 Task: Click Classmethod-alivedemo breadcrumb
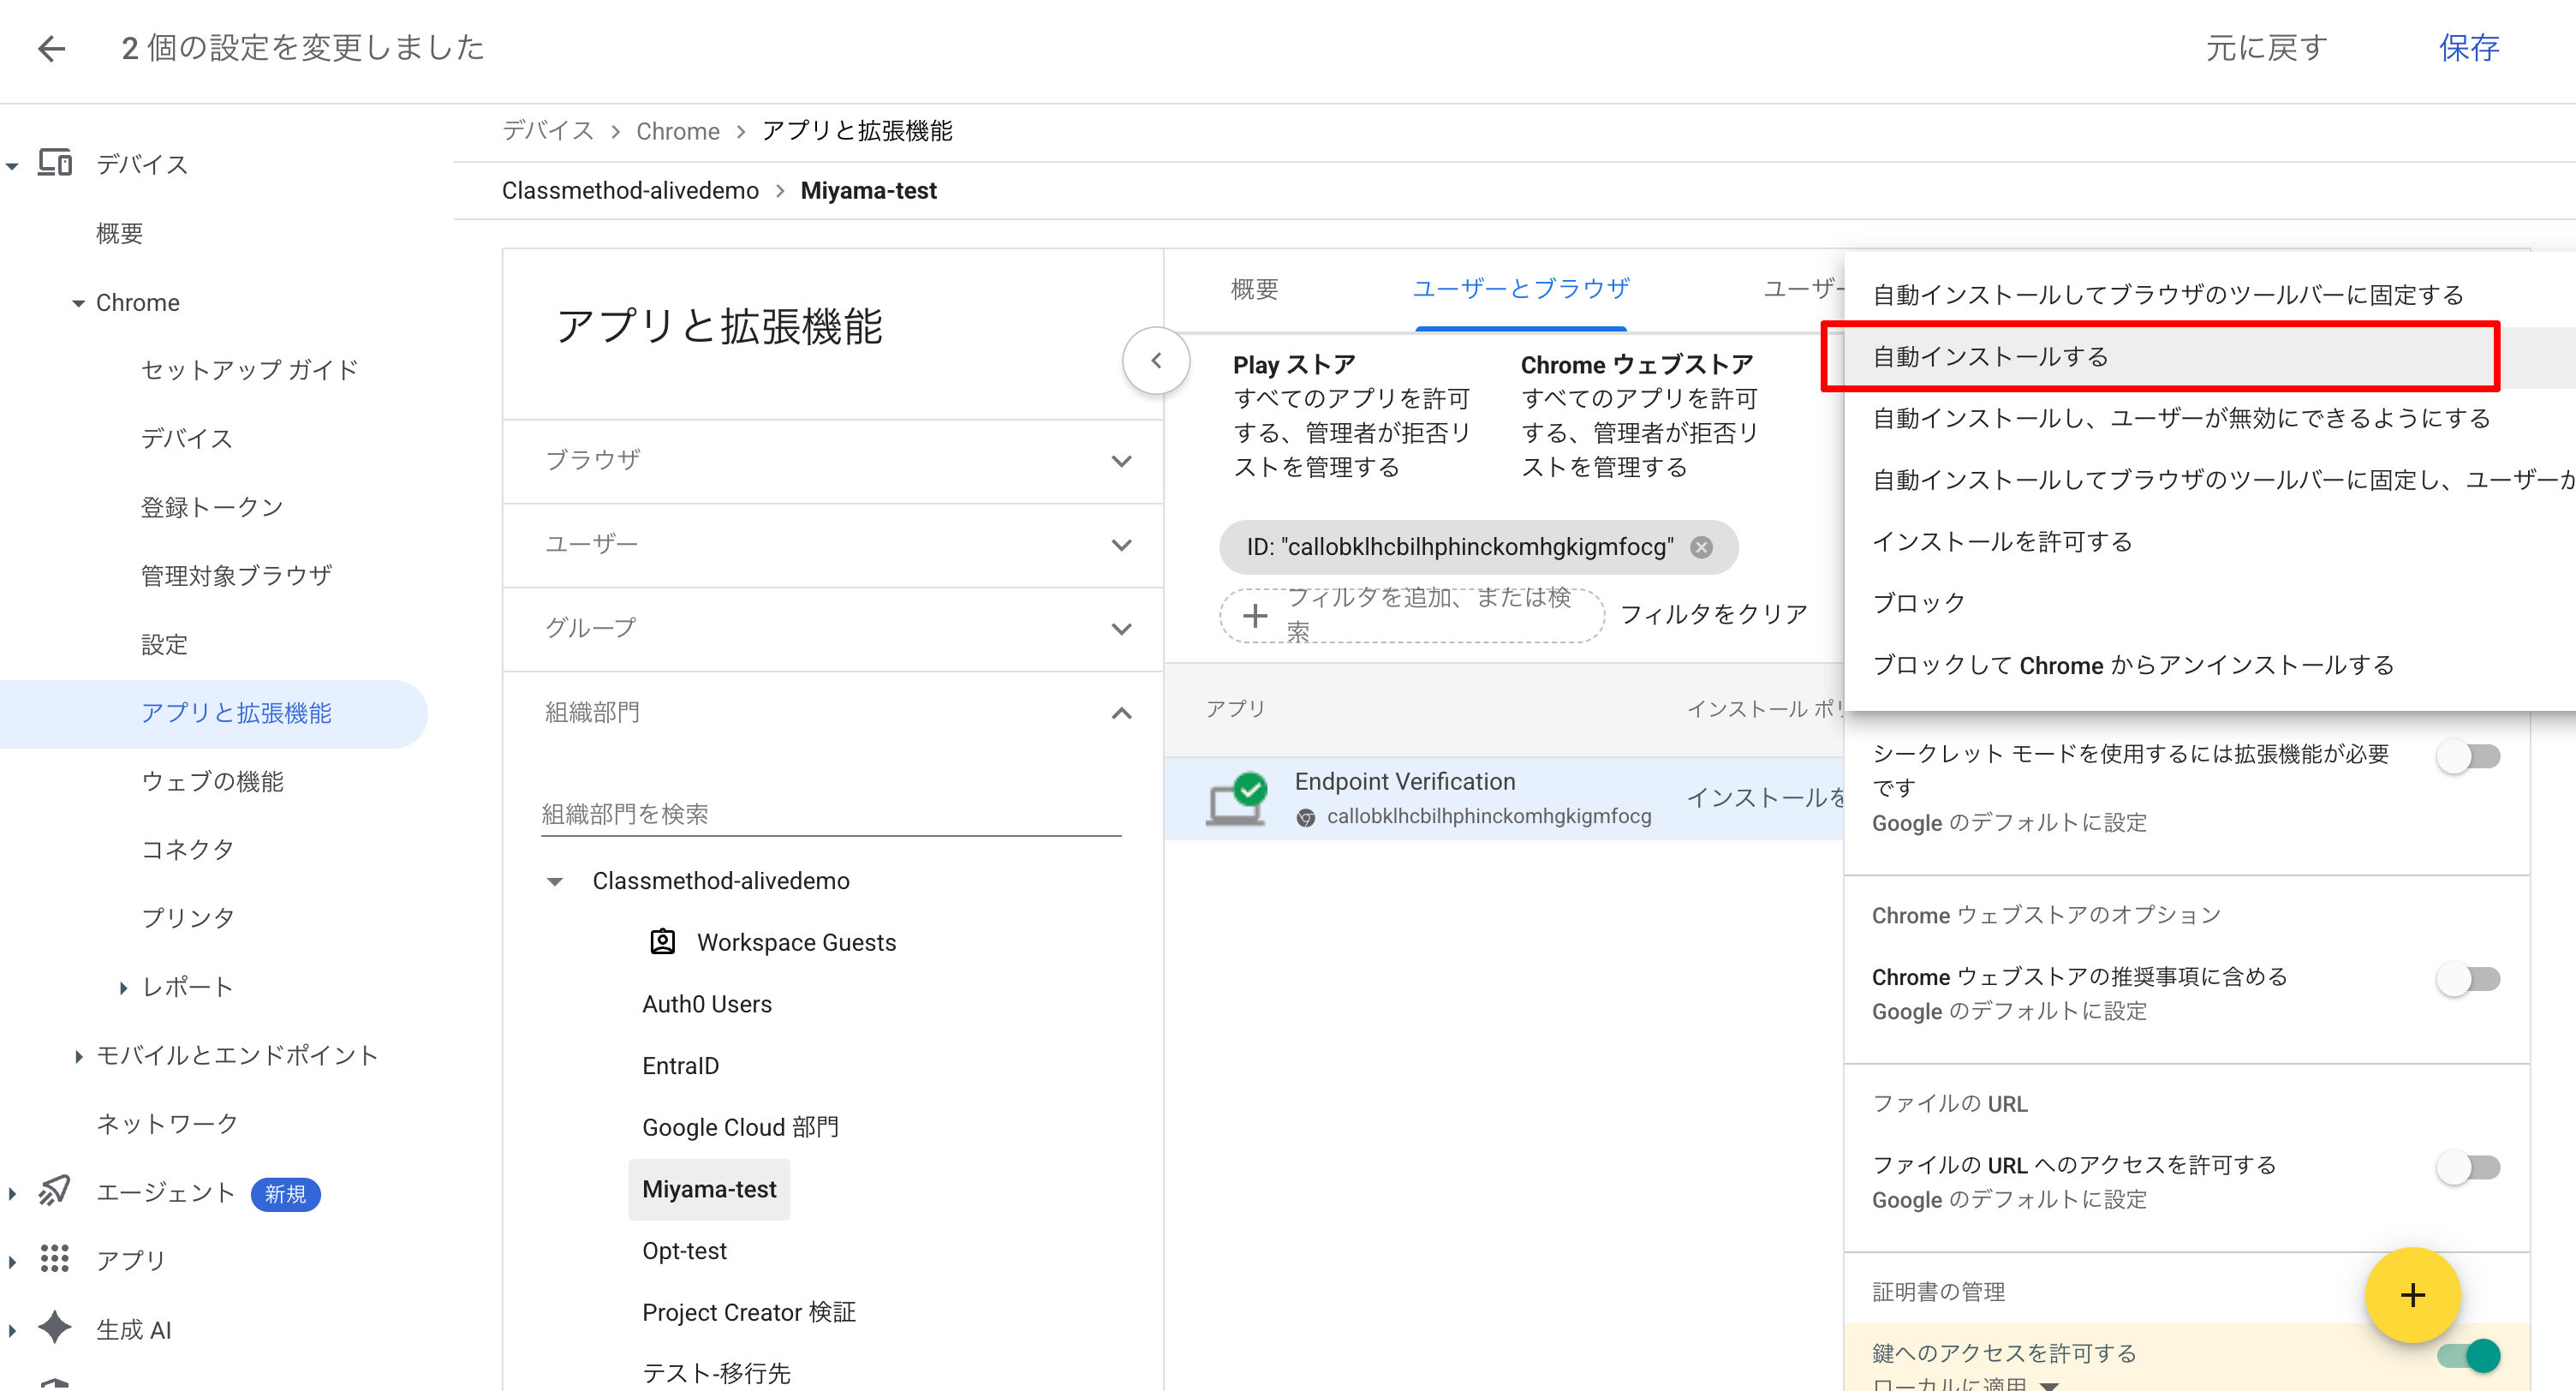(x=630, y=190)
